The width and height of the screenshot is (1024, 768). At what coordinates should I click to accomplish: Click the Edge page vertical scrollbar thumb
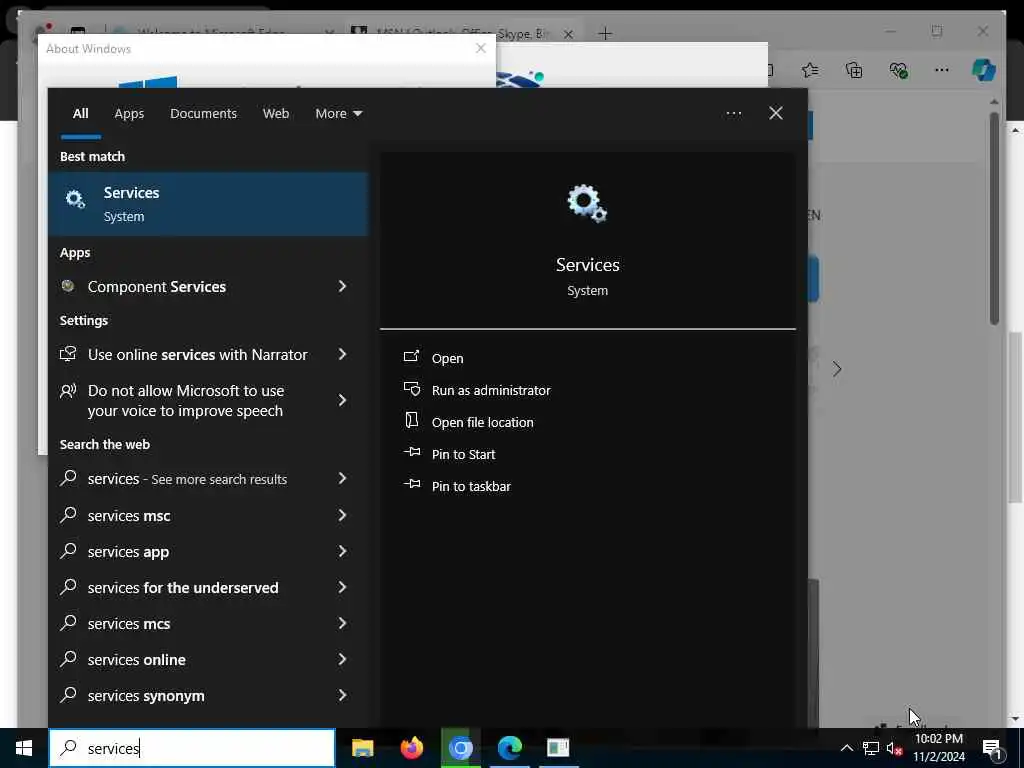pyautogui.click(x=994, y=219)
